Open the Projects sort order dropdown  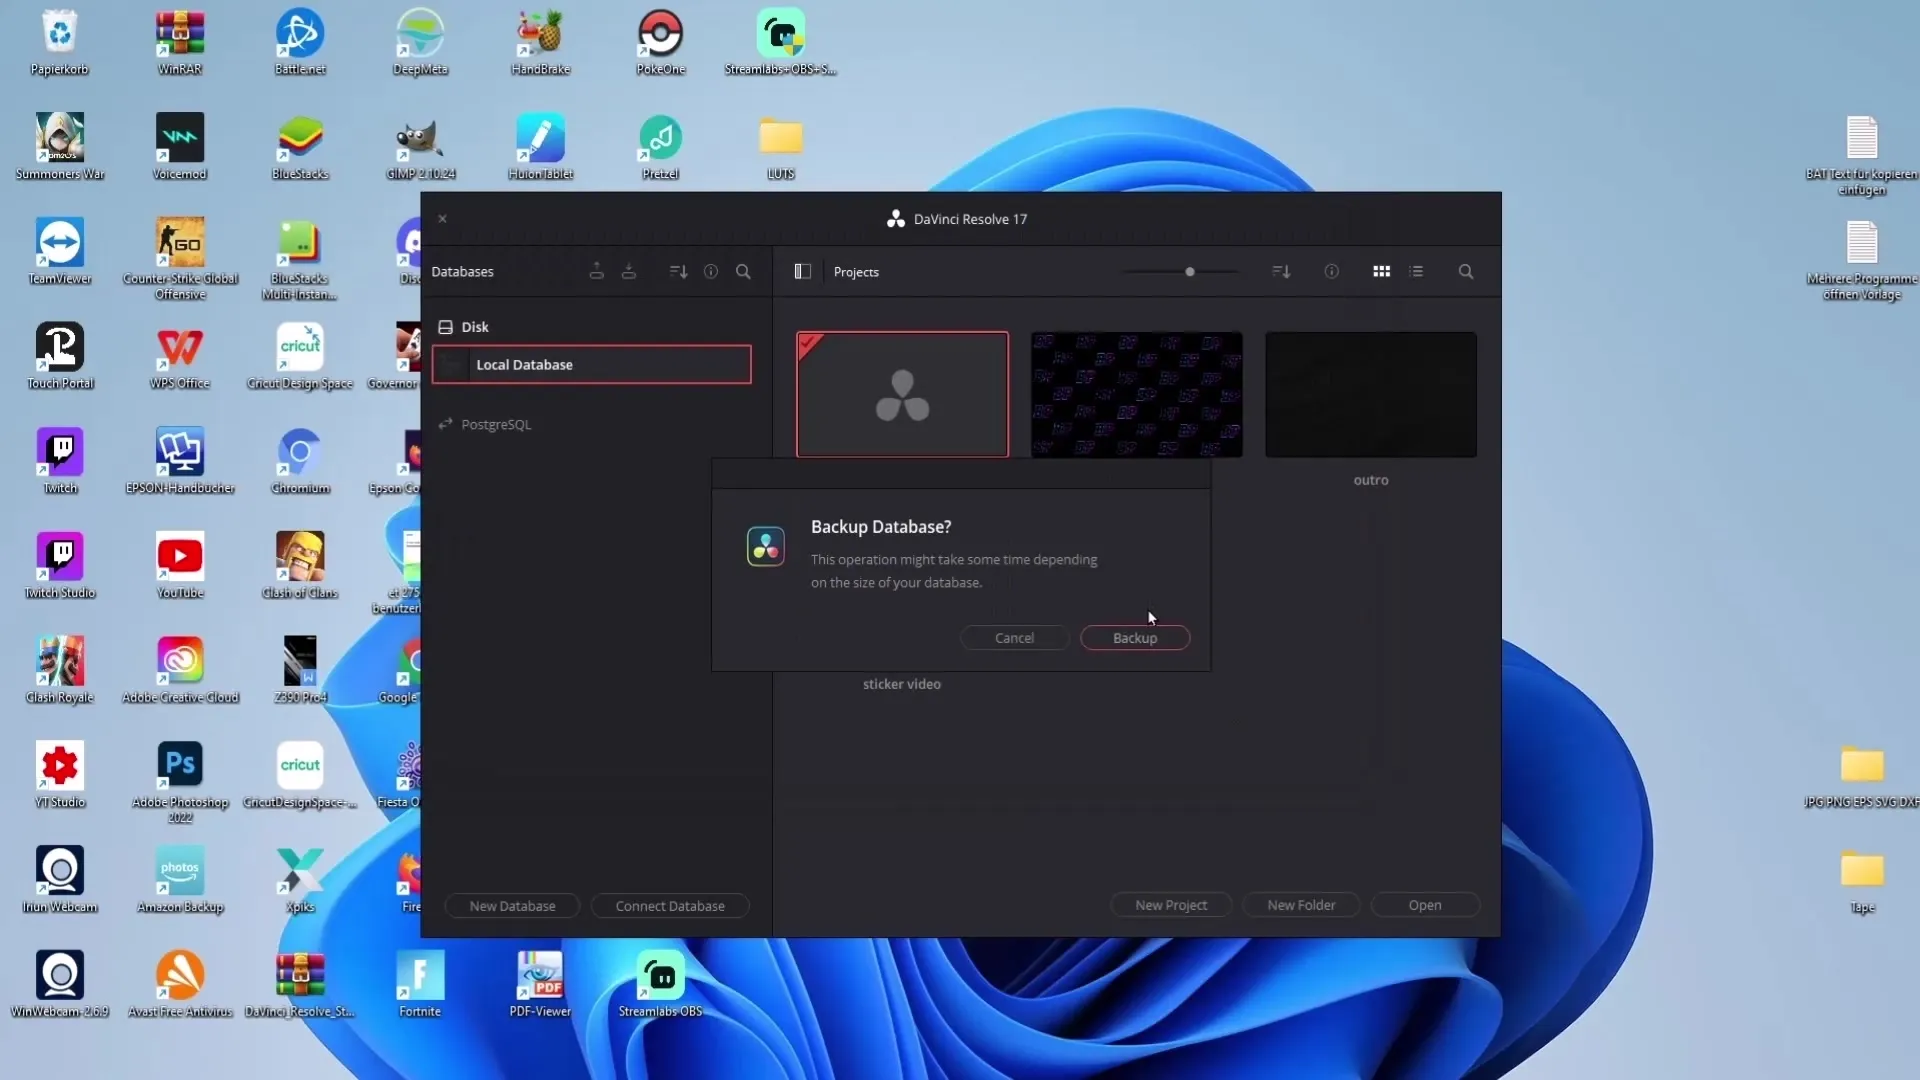[x=1281, y=271]
